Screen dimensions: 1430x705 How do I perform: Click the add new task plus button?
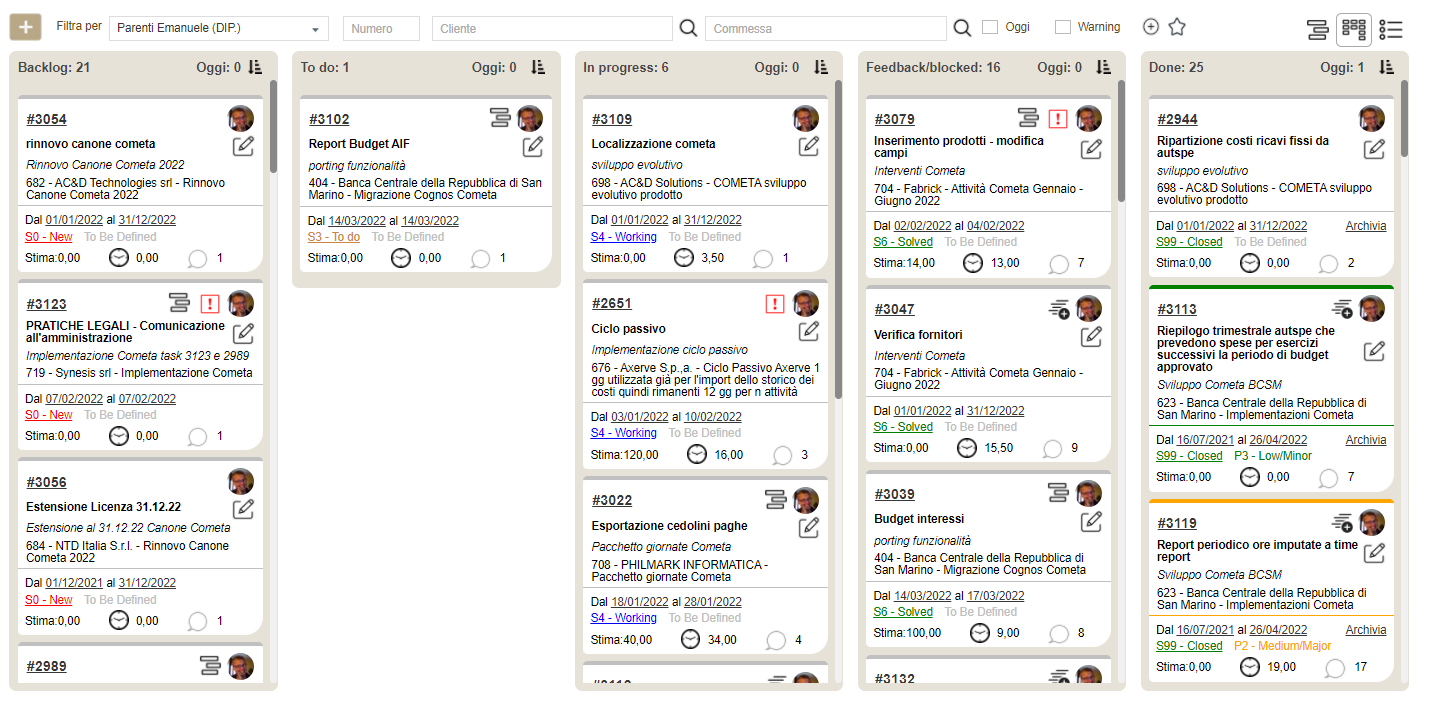(25, 28)
